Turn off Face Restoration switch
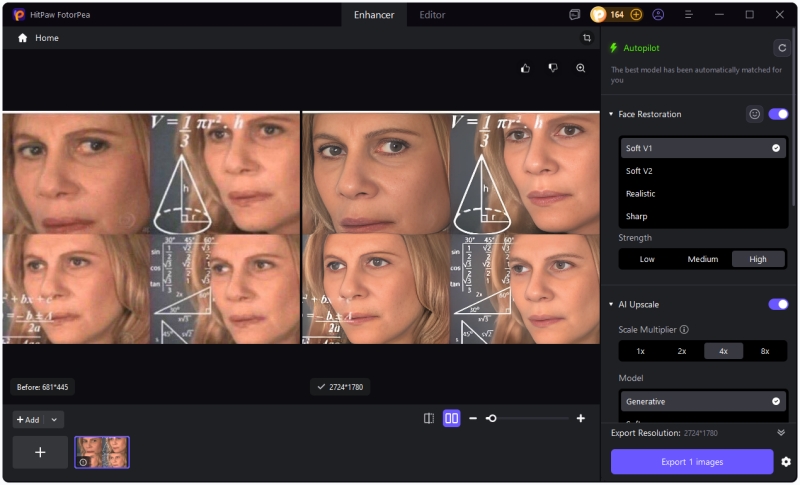The height and width of the screenshot is (485, 800). click(x=778, y=114)
